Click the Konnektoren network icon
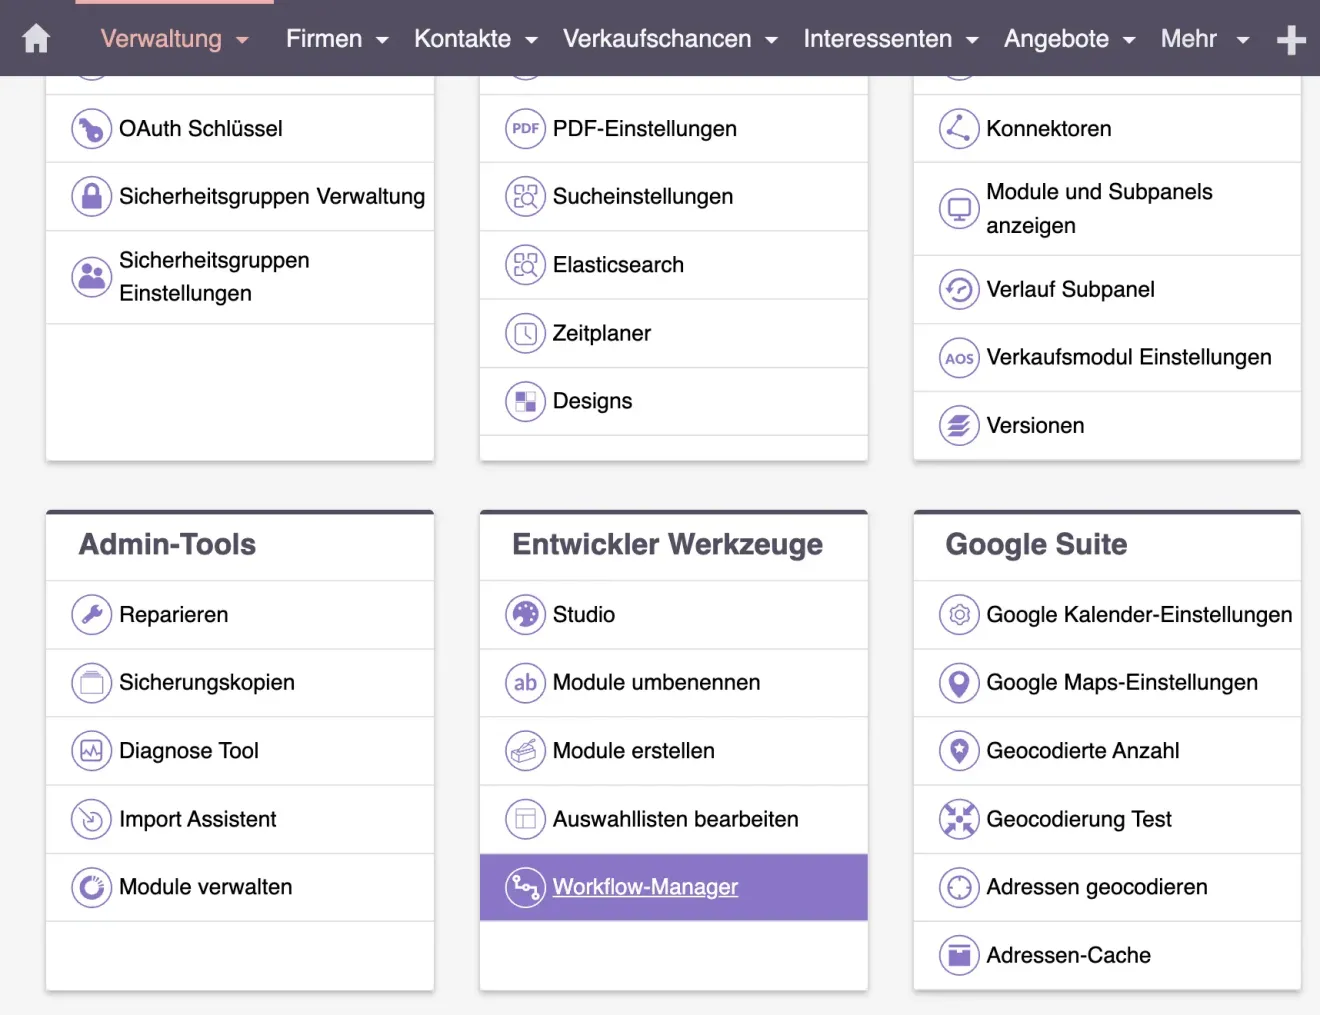 958,128
